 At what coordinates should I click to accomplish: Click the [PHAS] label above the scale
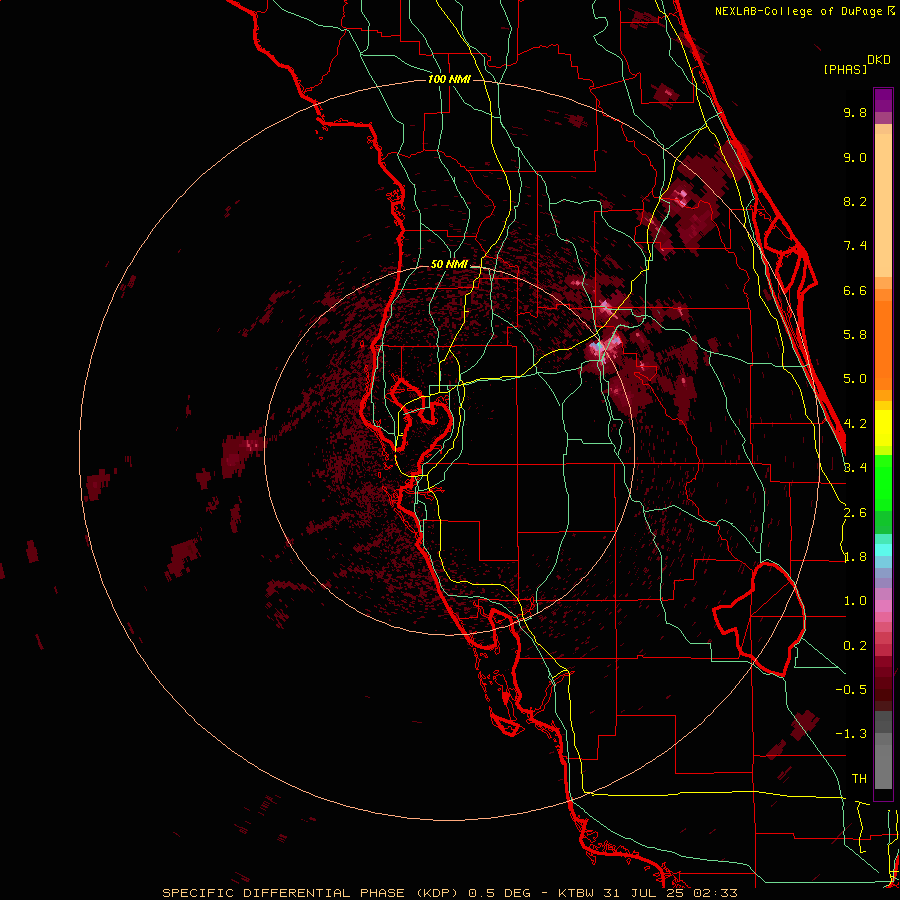pyautogui.click(x=845, y=70)
